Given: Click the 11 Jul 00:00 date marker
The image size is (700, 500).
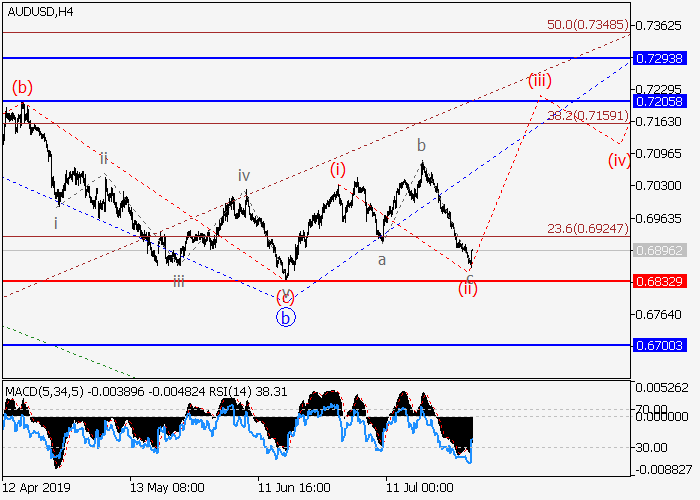Looking at the screenshot, I should click(418, 487).
